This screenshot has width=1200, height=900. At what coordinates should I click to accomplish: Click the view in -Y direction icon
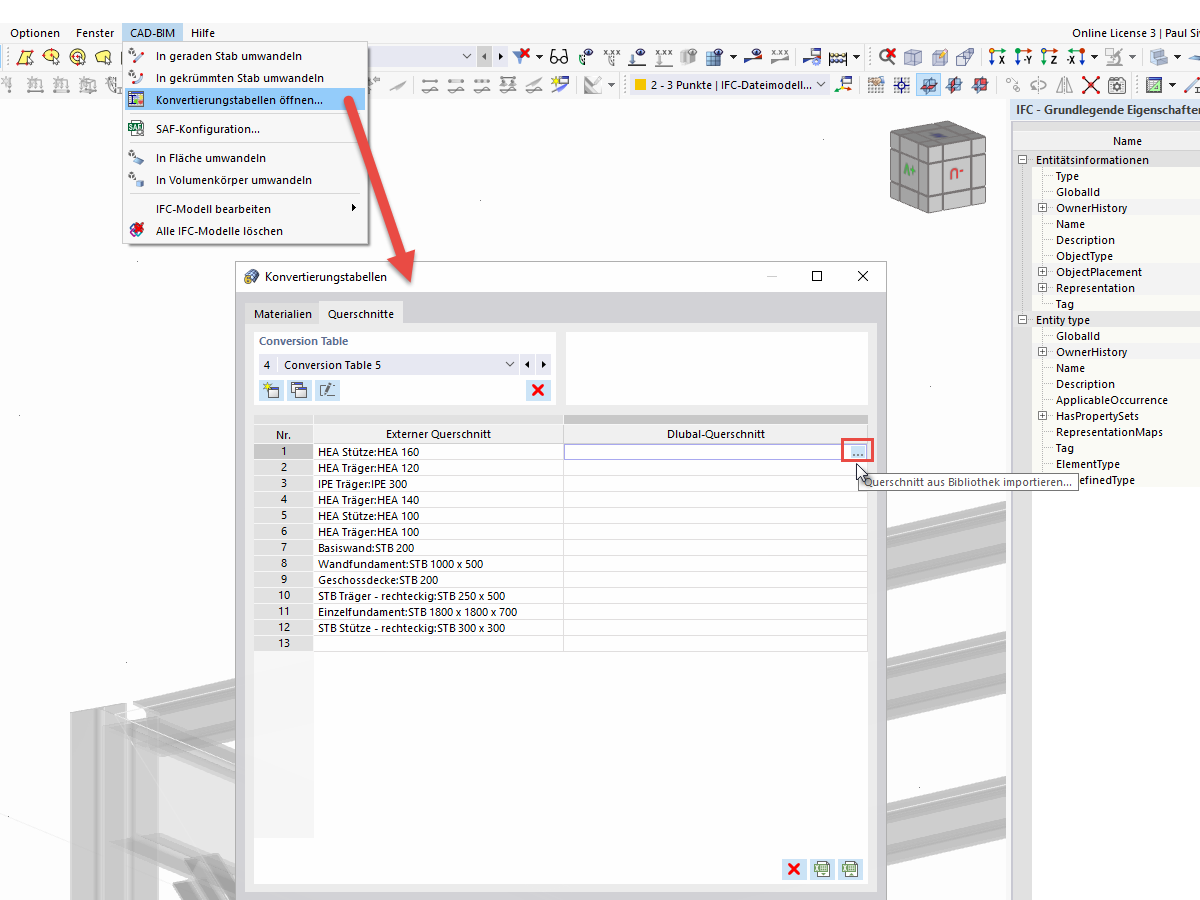click(1023, 56)
